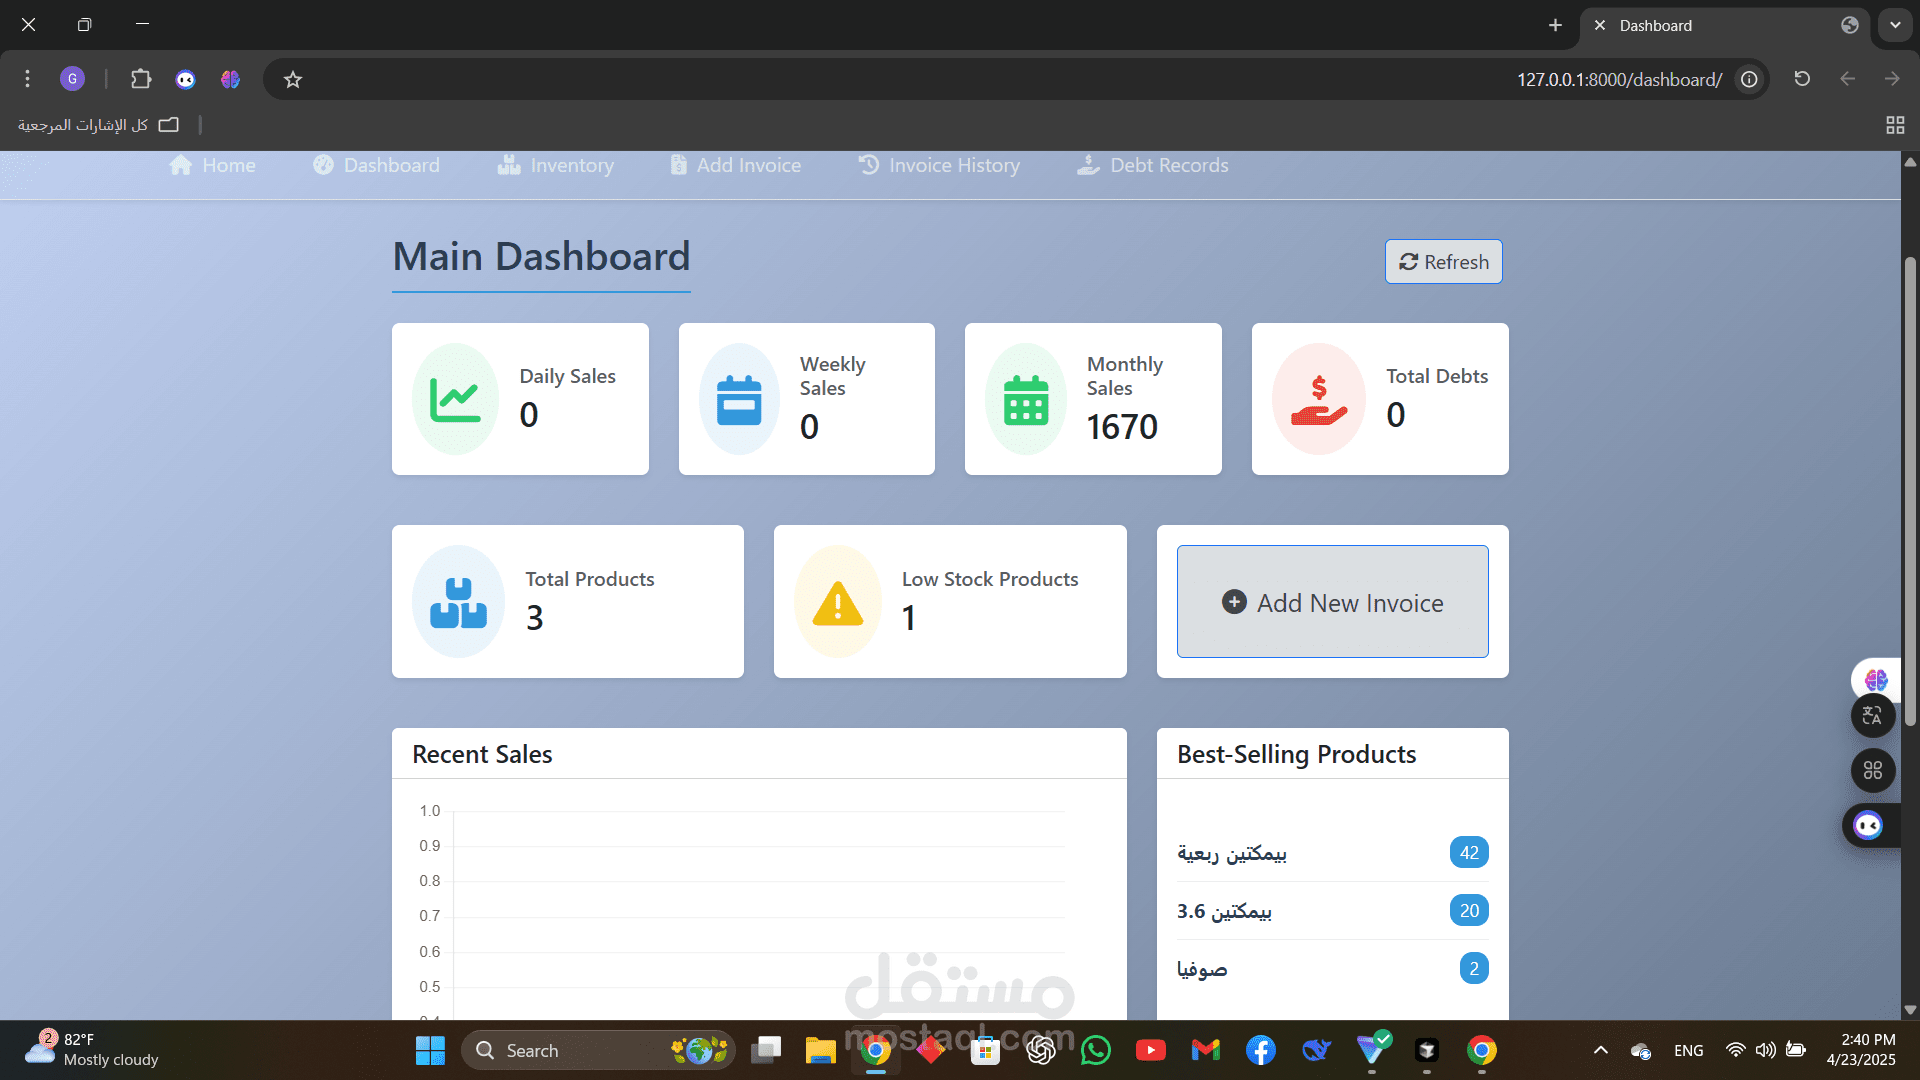
Task: Click the Main Dashboard title
Action: point(541,257)
